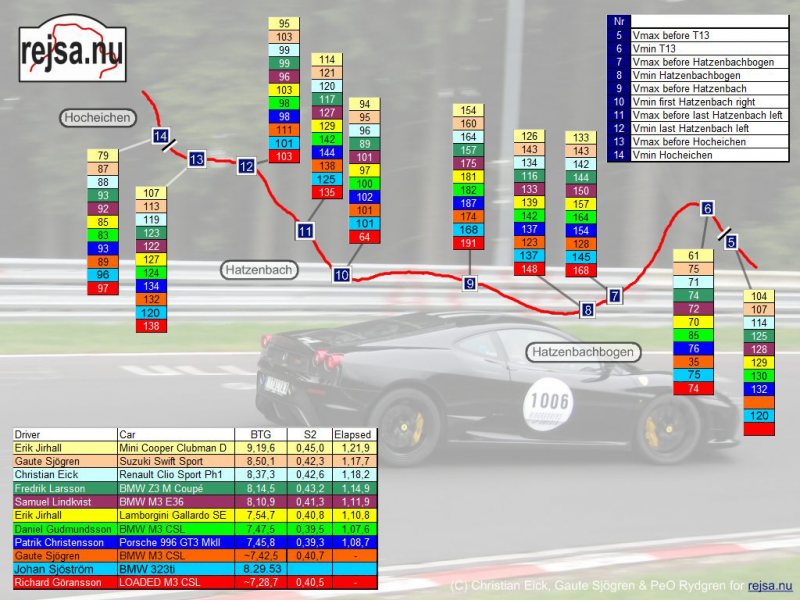Click orange speed value 35
The image size is (800, 600).
pos(693,362)
